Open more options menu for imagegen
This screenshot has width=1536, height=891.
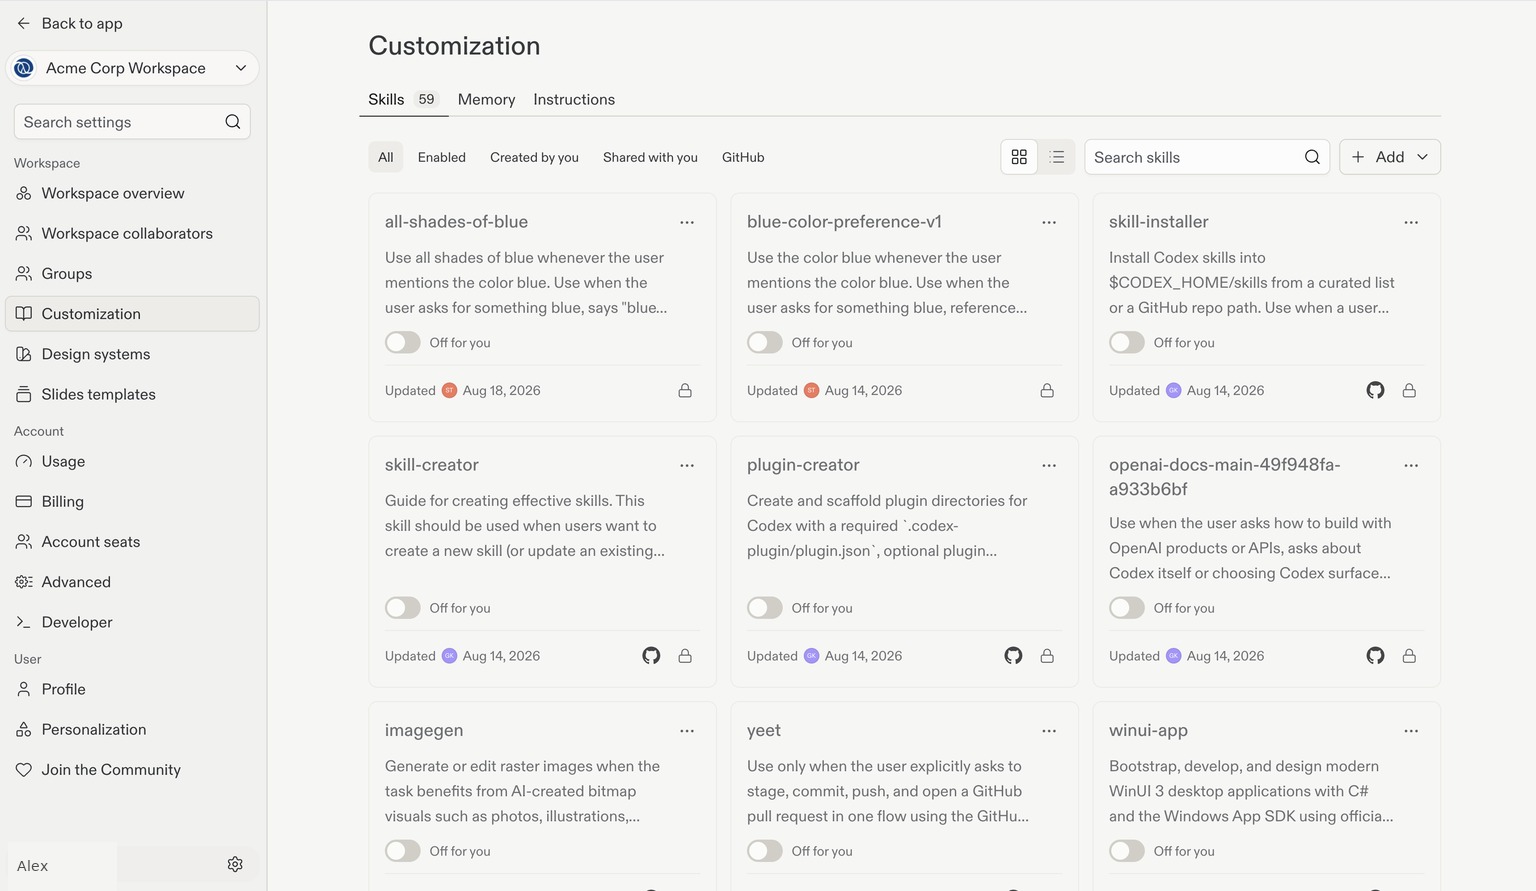tap(687, 731)
